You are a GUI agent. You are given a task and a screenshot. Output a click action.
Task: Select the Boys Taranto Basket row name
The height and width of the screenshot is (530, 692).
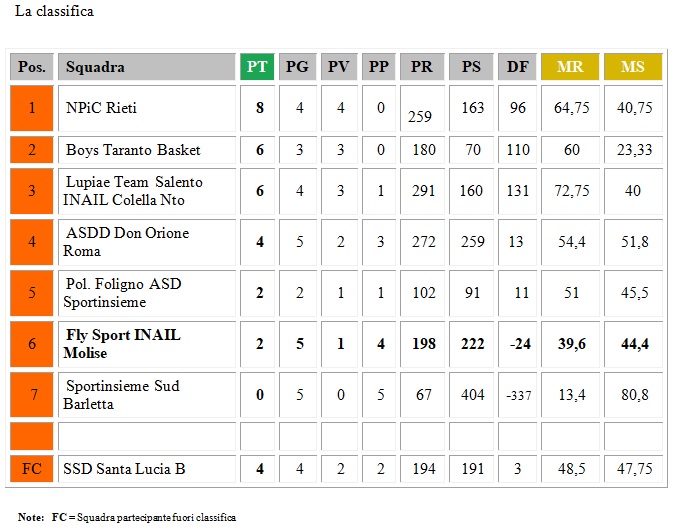(x=147, y=150)
